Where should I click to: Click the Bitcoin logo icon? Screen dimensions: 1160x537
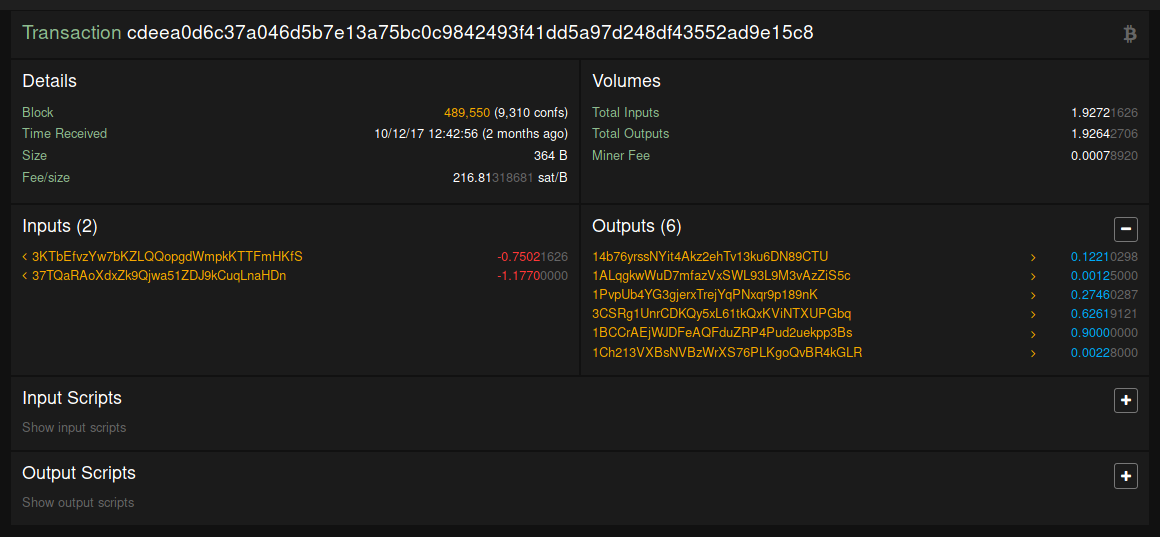point(1130,34)
